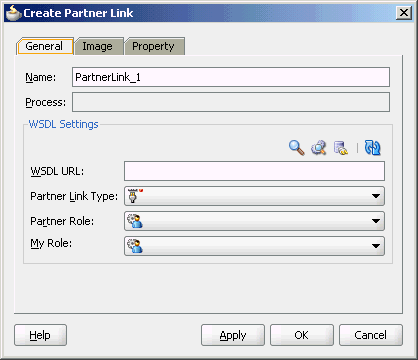Open the service explorer gear-magnifier icon
The width and height of the screenshot is (418, 360).
point(319,148)
